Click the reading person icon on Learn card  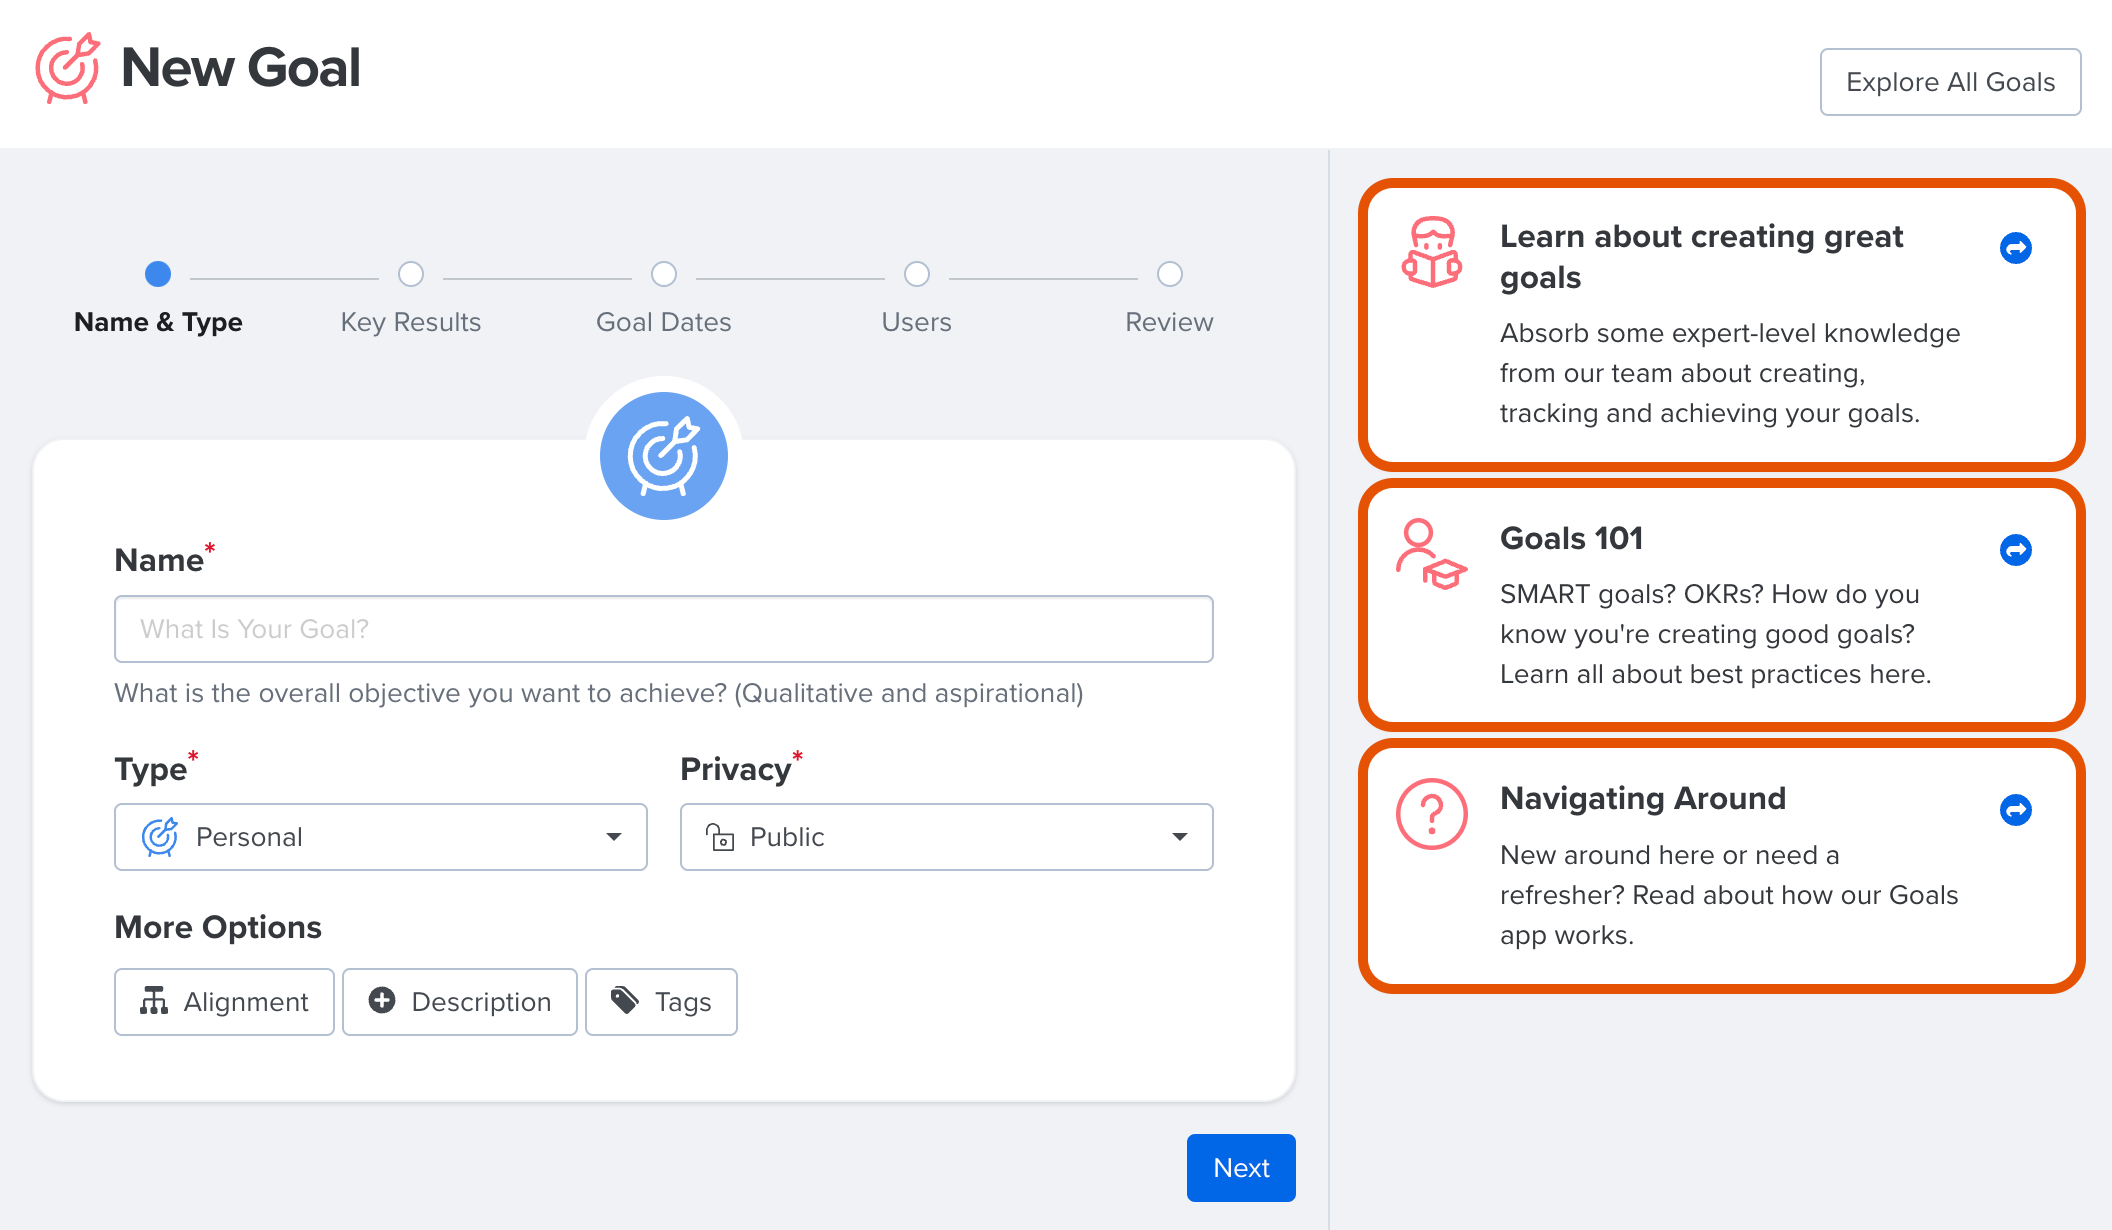1432,252
